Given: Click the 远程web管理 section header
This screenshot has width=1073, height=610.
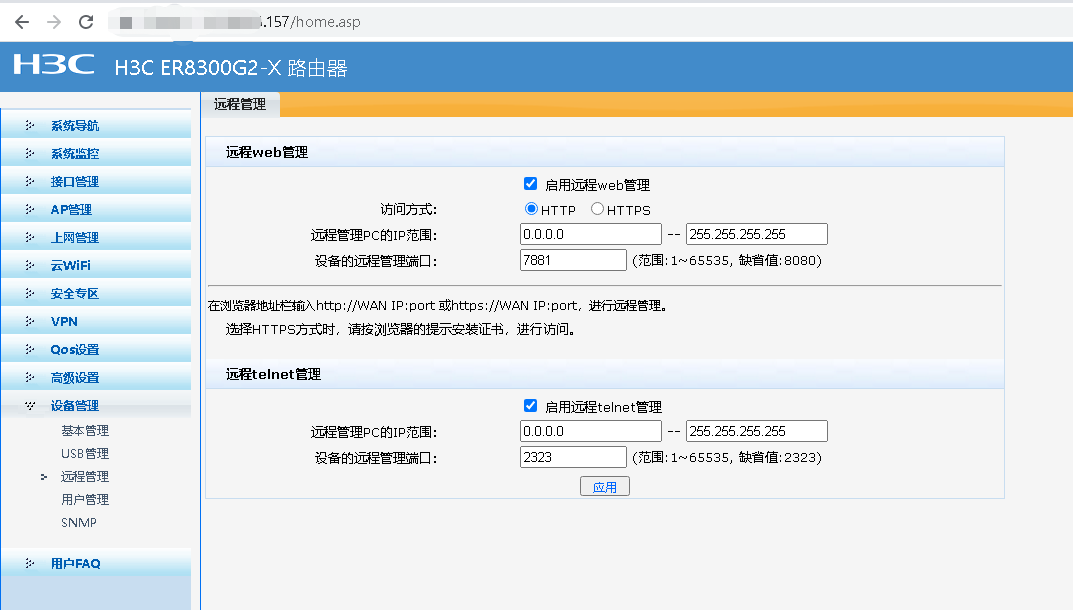Looking at the screenshot, I should click(x=267, y=152).
